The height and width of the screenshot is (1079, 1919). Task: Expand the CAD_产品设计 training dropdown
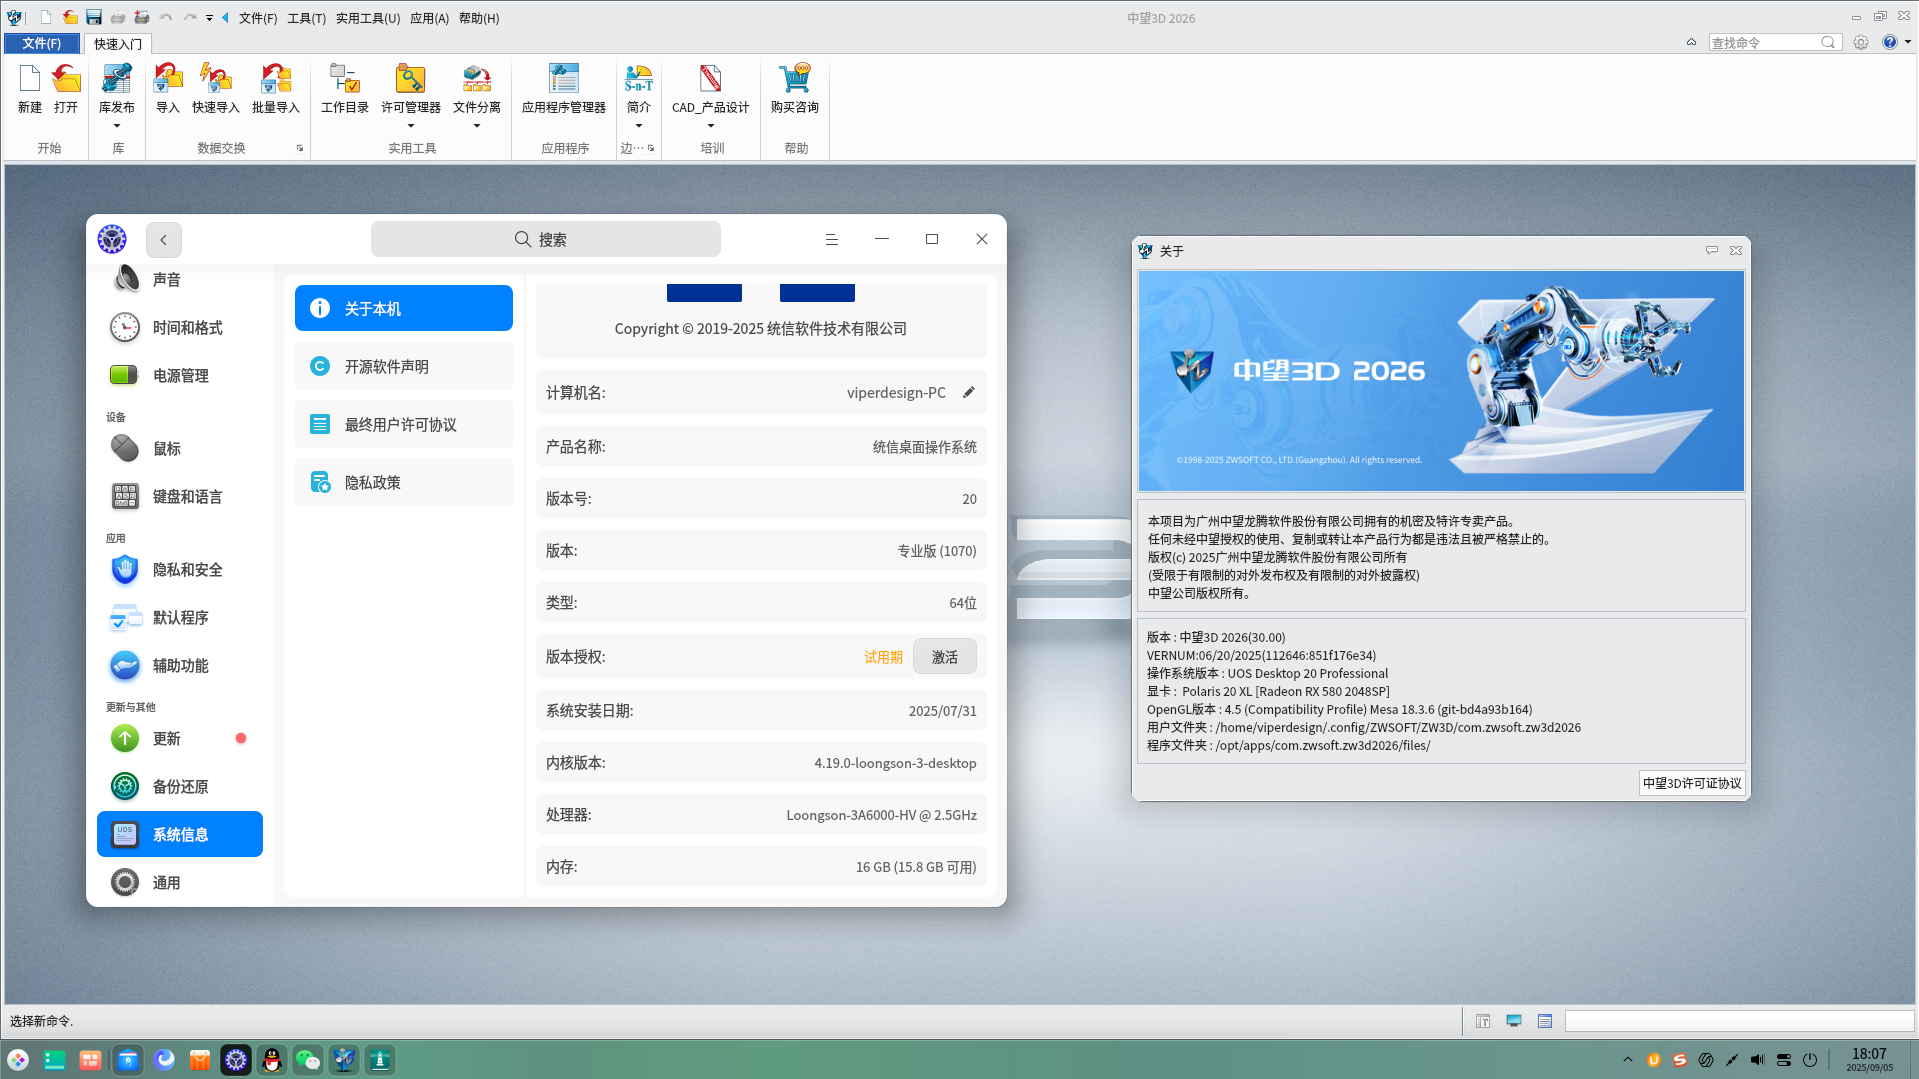point(711,126)
